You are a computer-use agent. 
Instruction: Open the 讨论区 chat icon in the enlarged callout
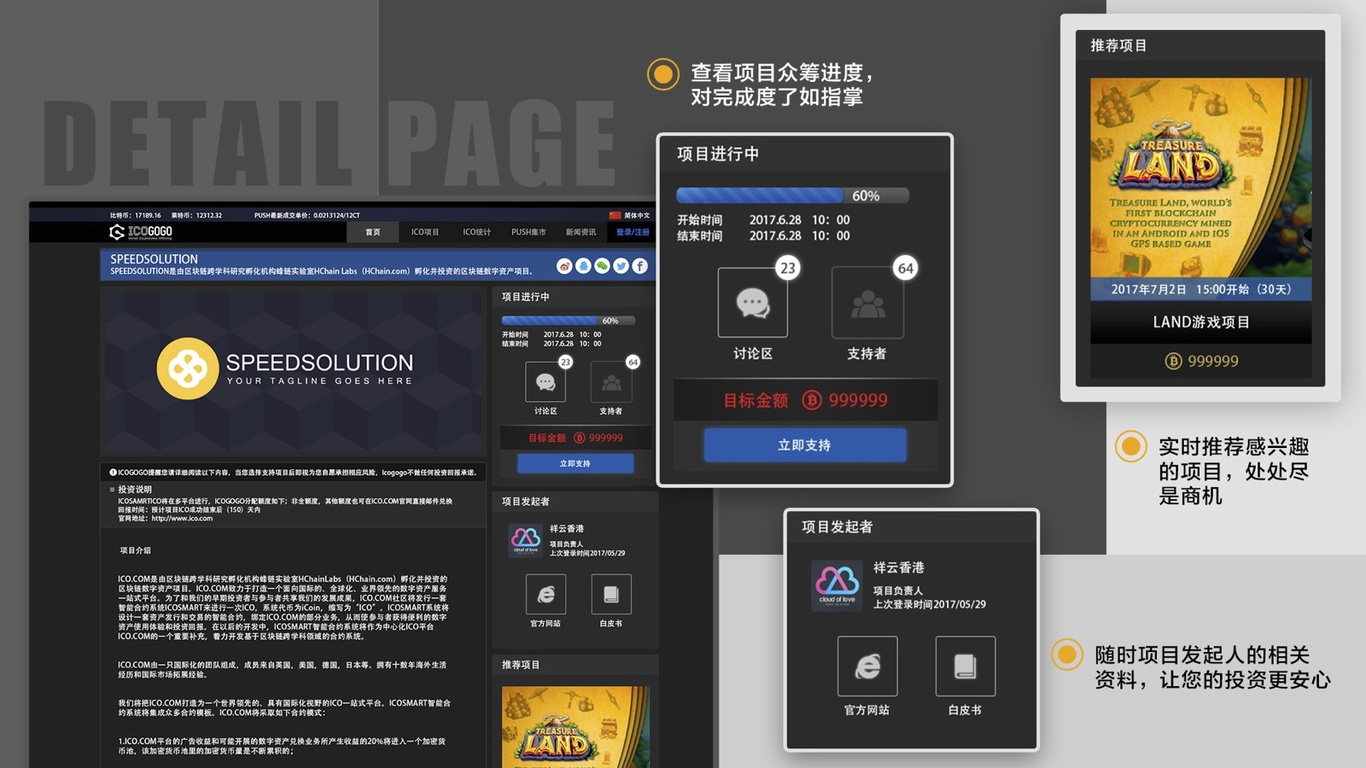coord(753,303)
